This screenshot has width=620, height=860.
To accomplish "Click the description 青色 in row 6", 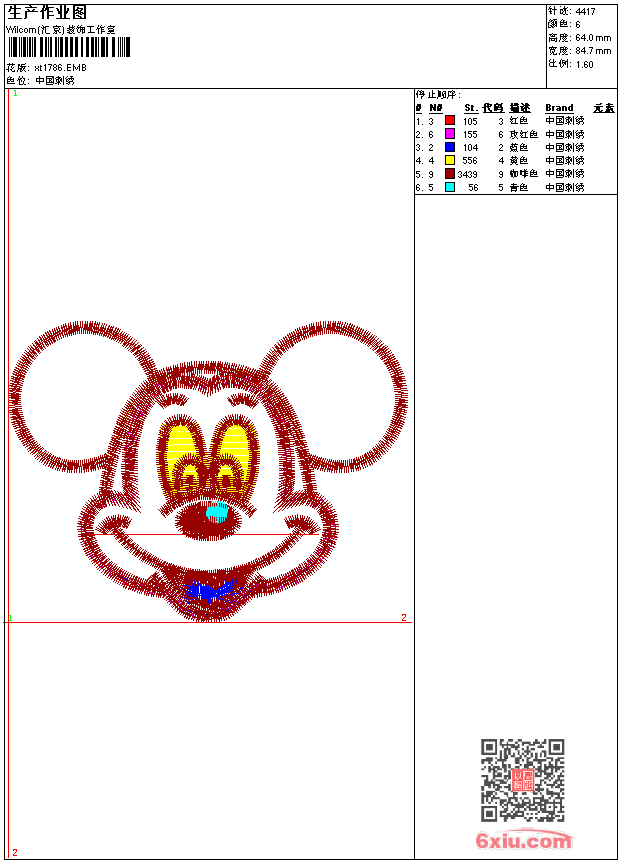I will 518,188.
